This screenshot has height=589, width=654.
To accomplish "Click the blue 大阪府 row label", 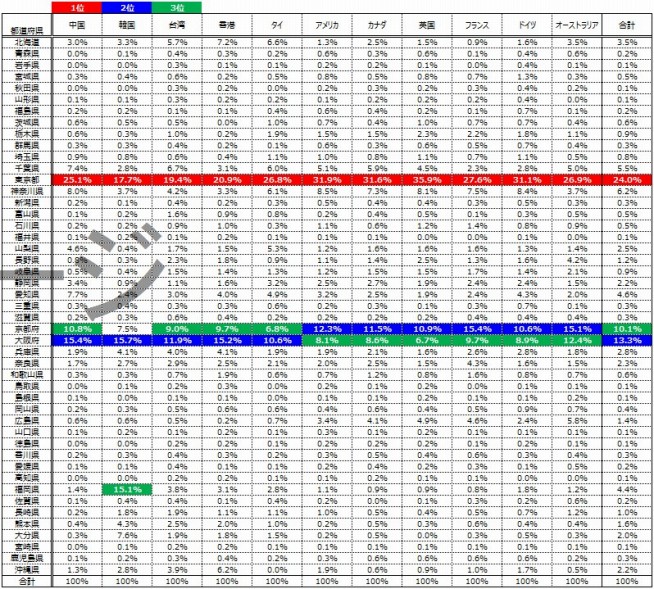I will pyautogui.click(x=28, y=340).
